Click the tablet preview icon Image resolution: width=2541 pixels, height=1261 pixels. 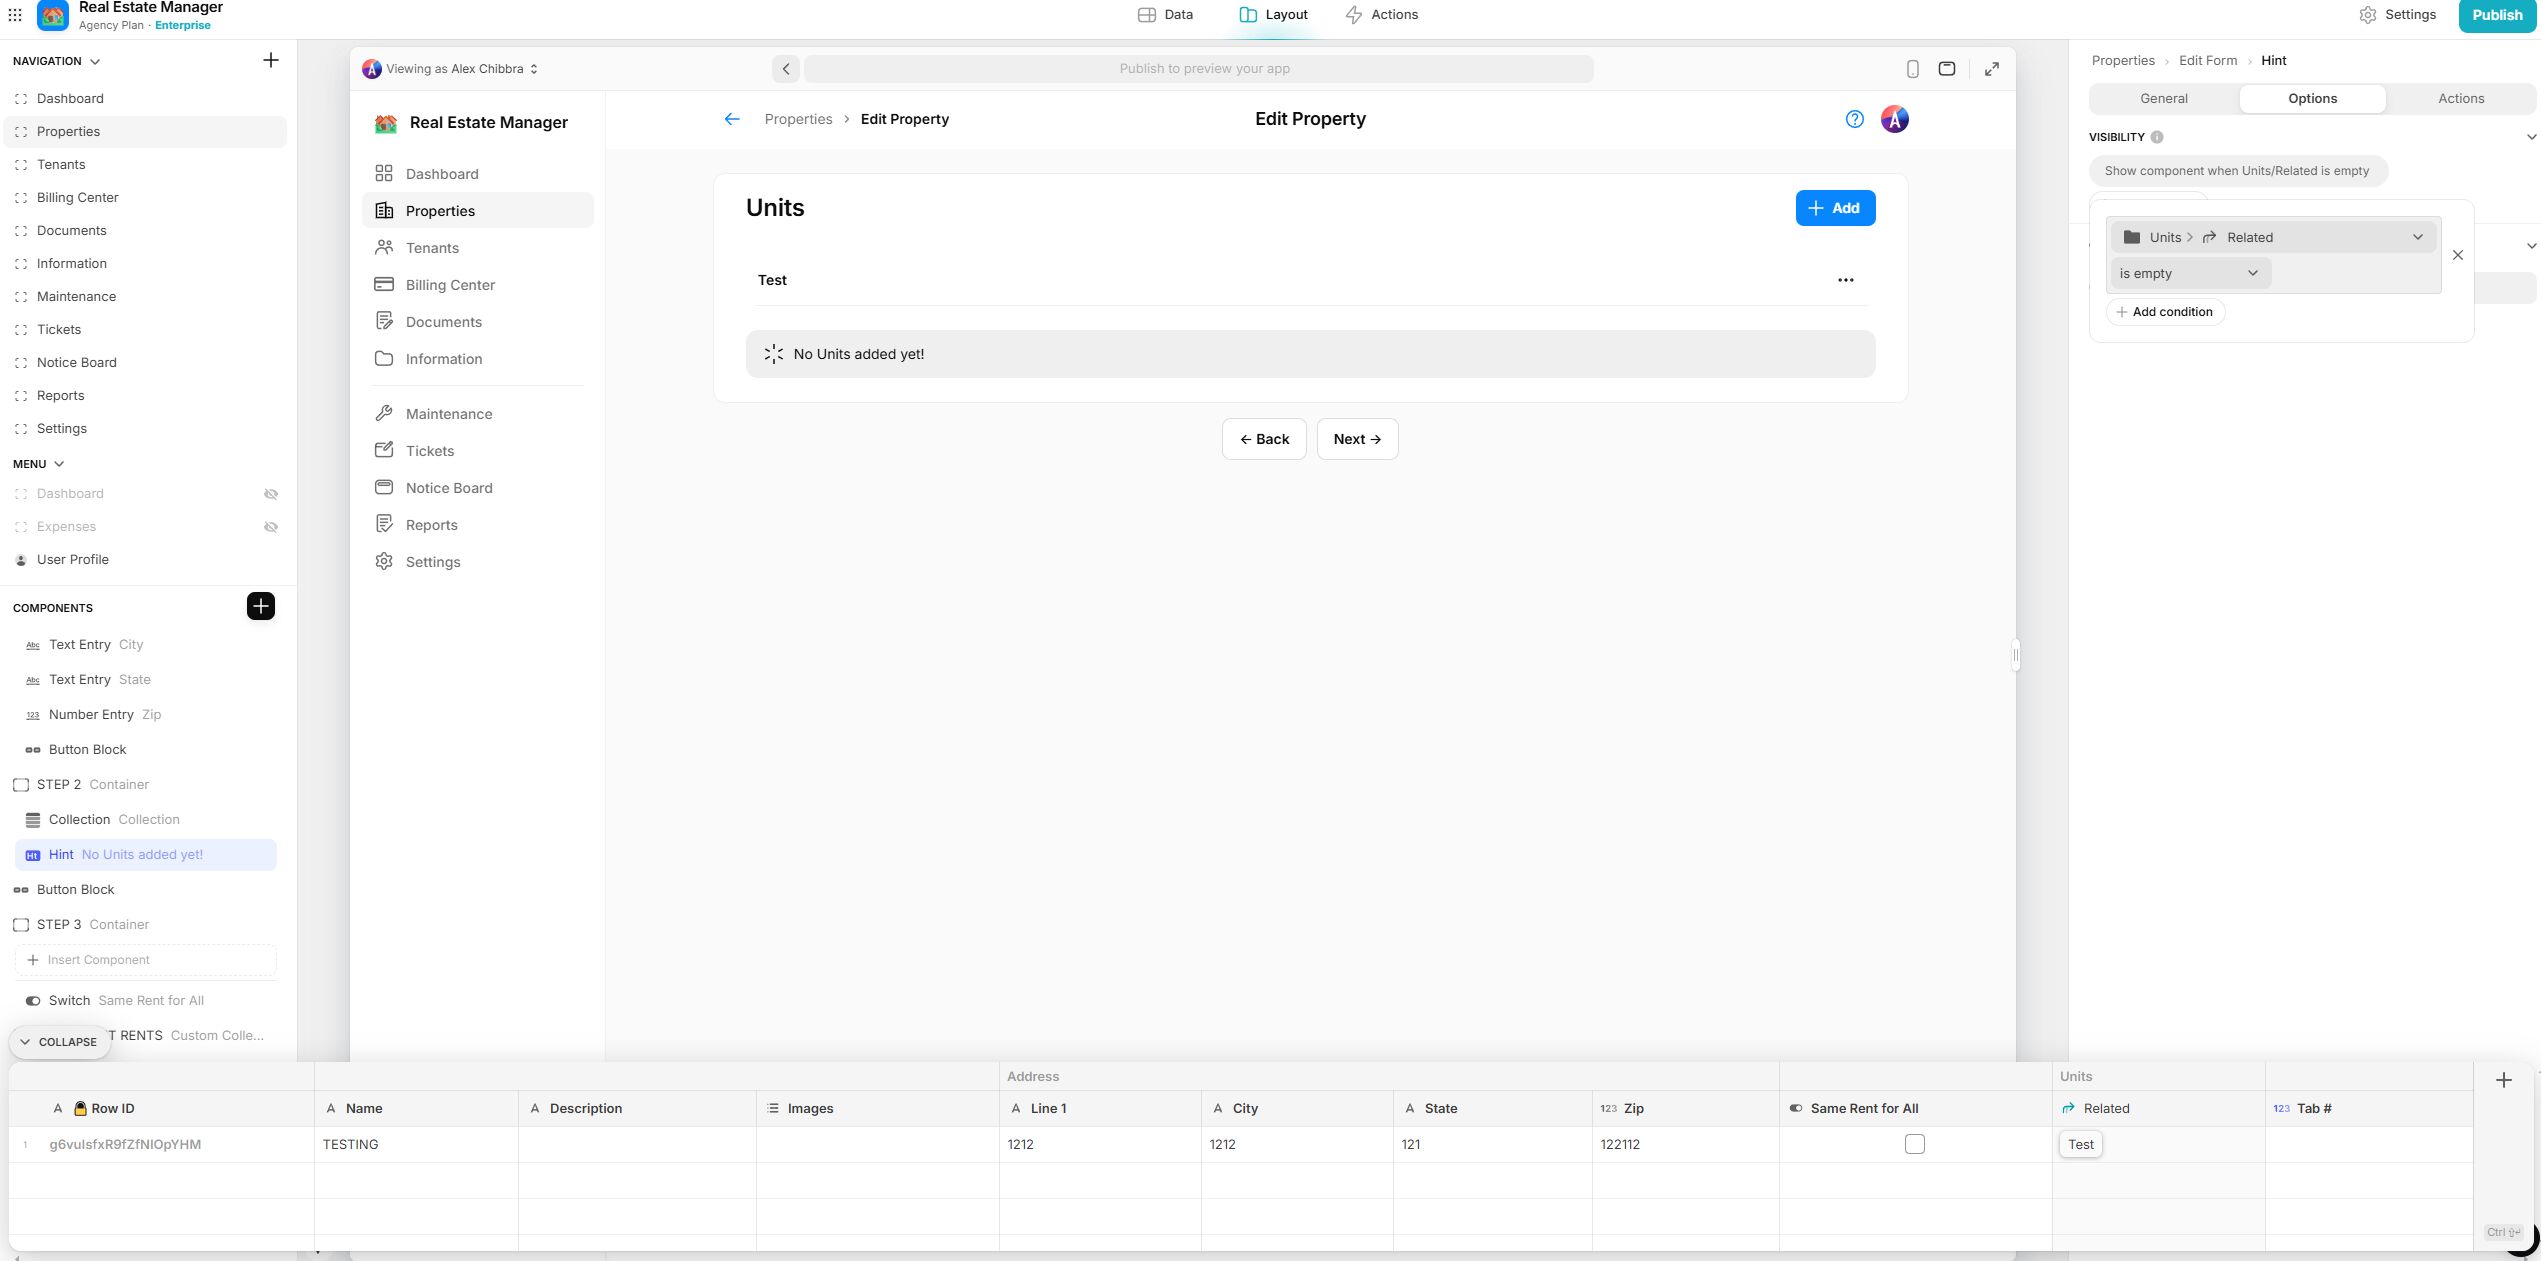click(x=1946, y=69)
